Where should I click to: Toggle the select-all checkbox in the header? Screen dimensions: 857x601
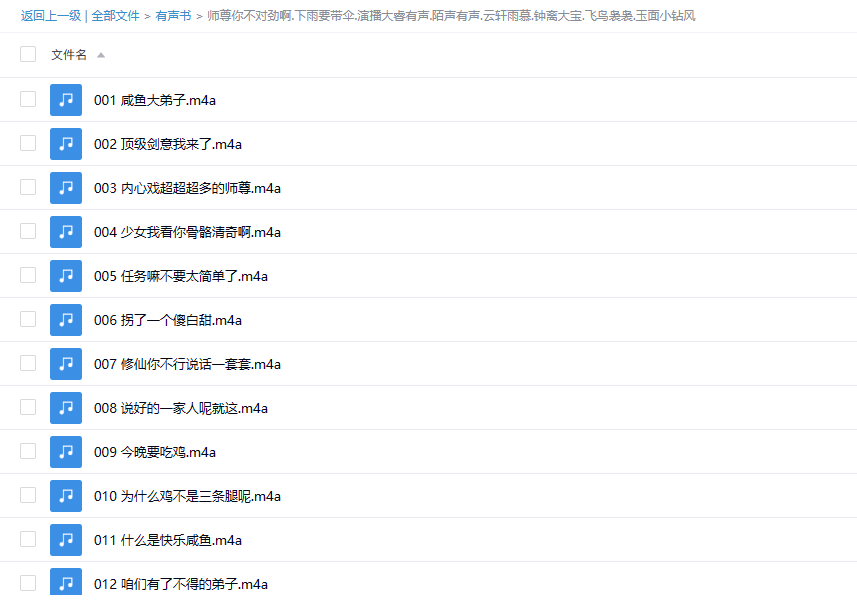pos(28,55)
